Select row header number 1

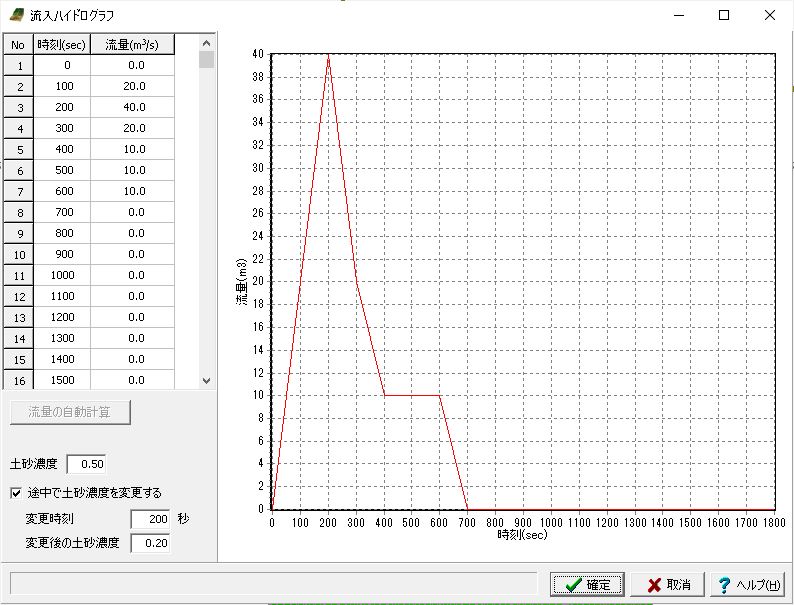tap(19, 66)
